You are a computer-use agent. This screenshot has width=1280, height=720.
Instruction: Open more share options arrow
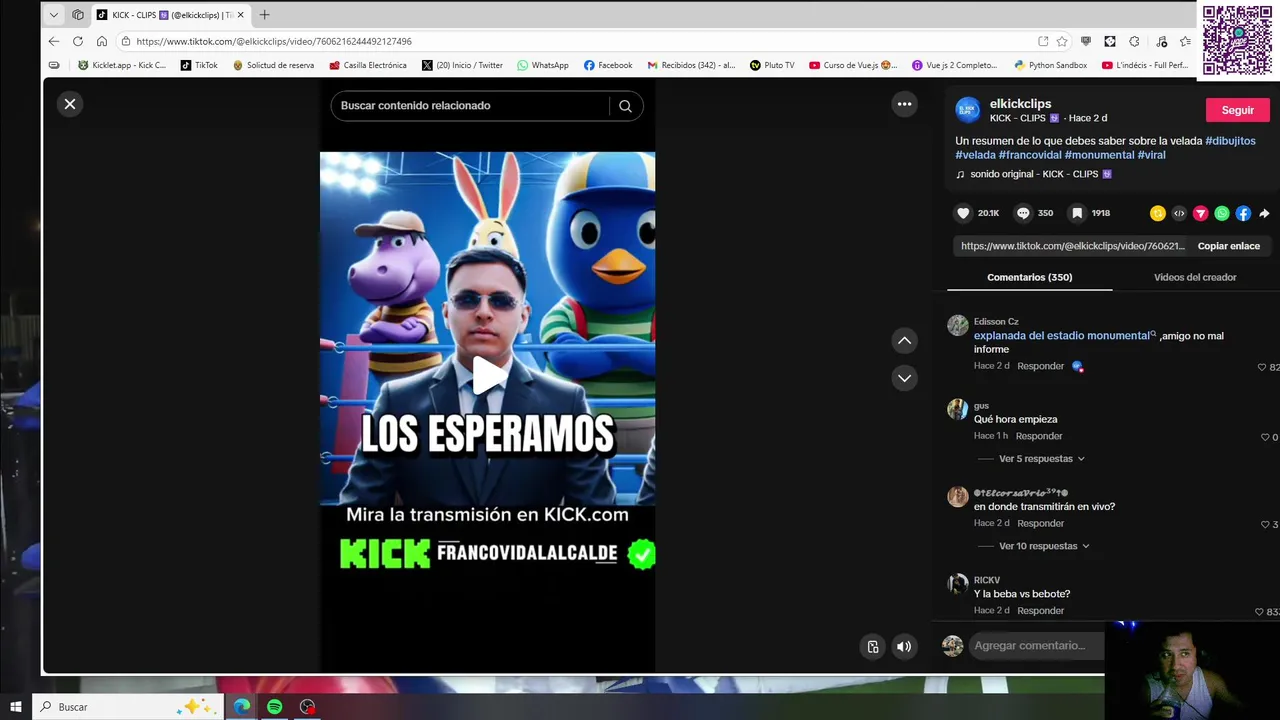click(x=1264, y=213)
